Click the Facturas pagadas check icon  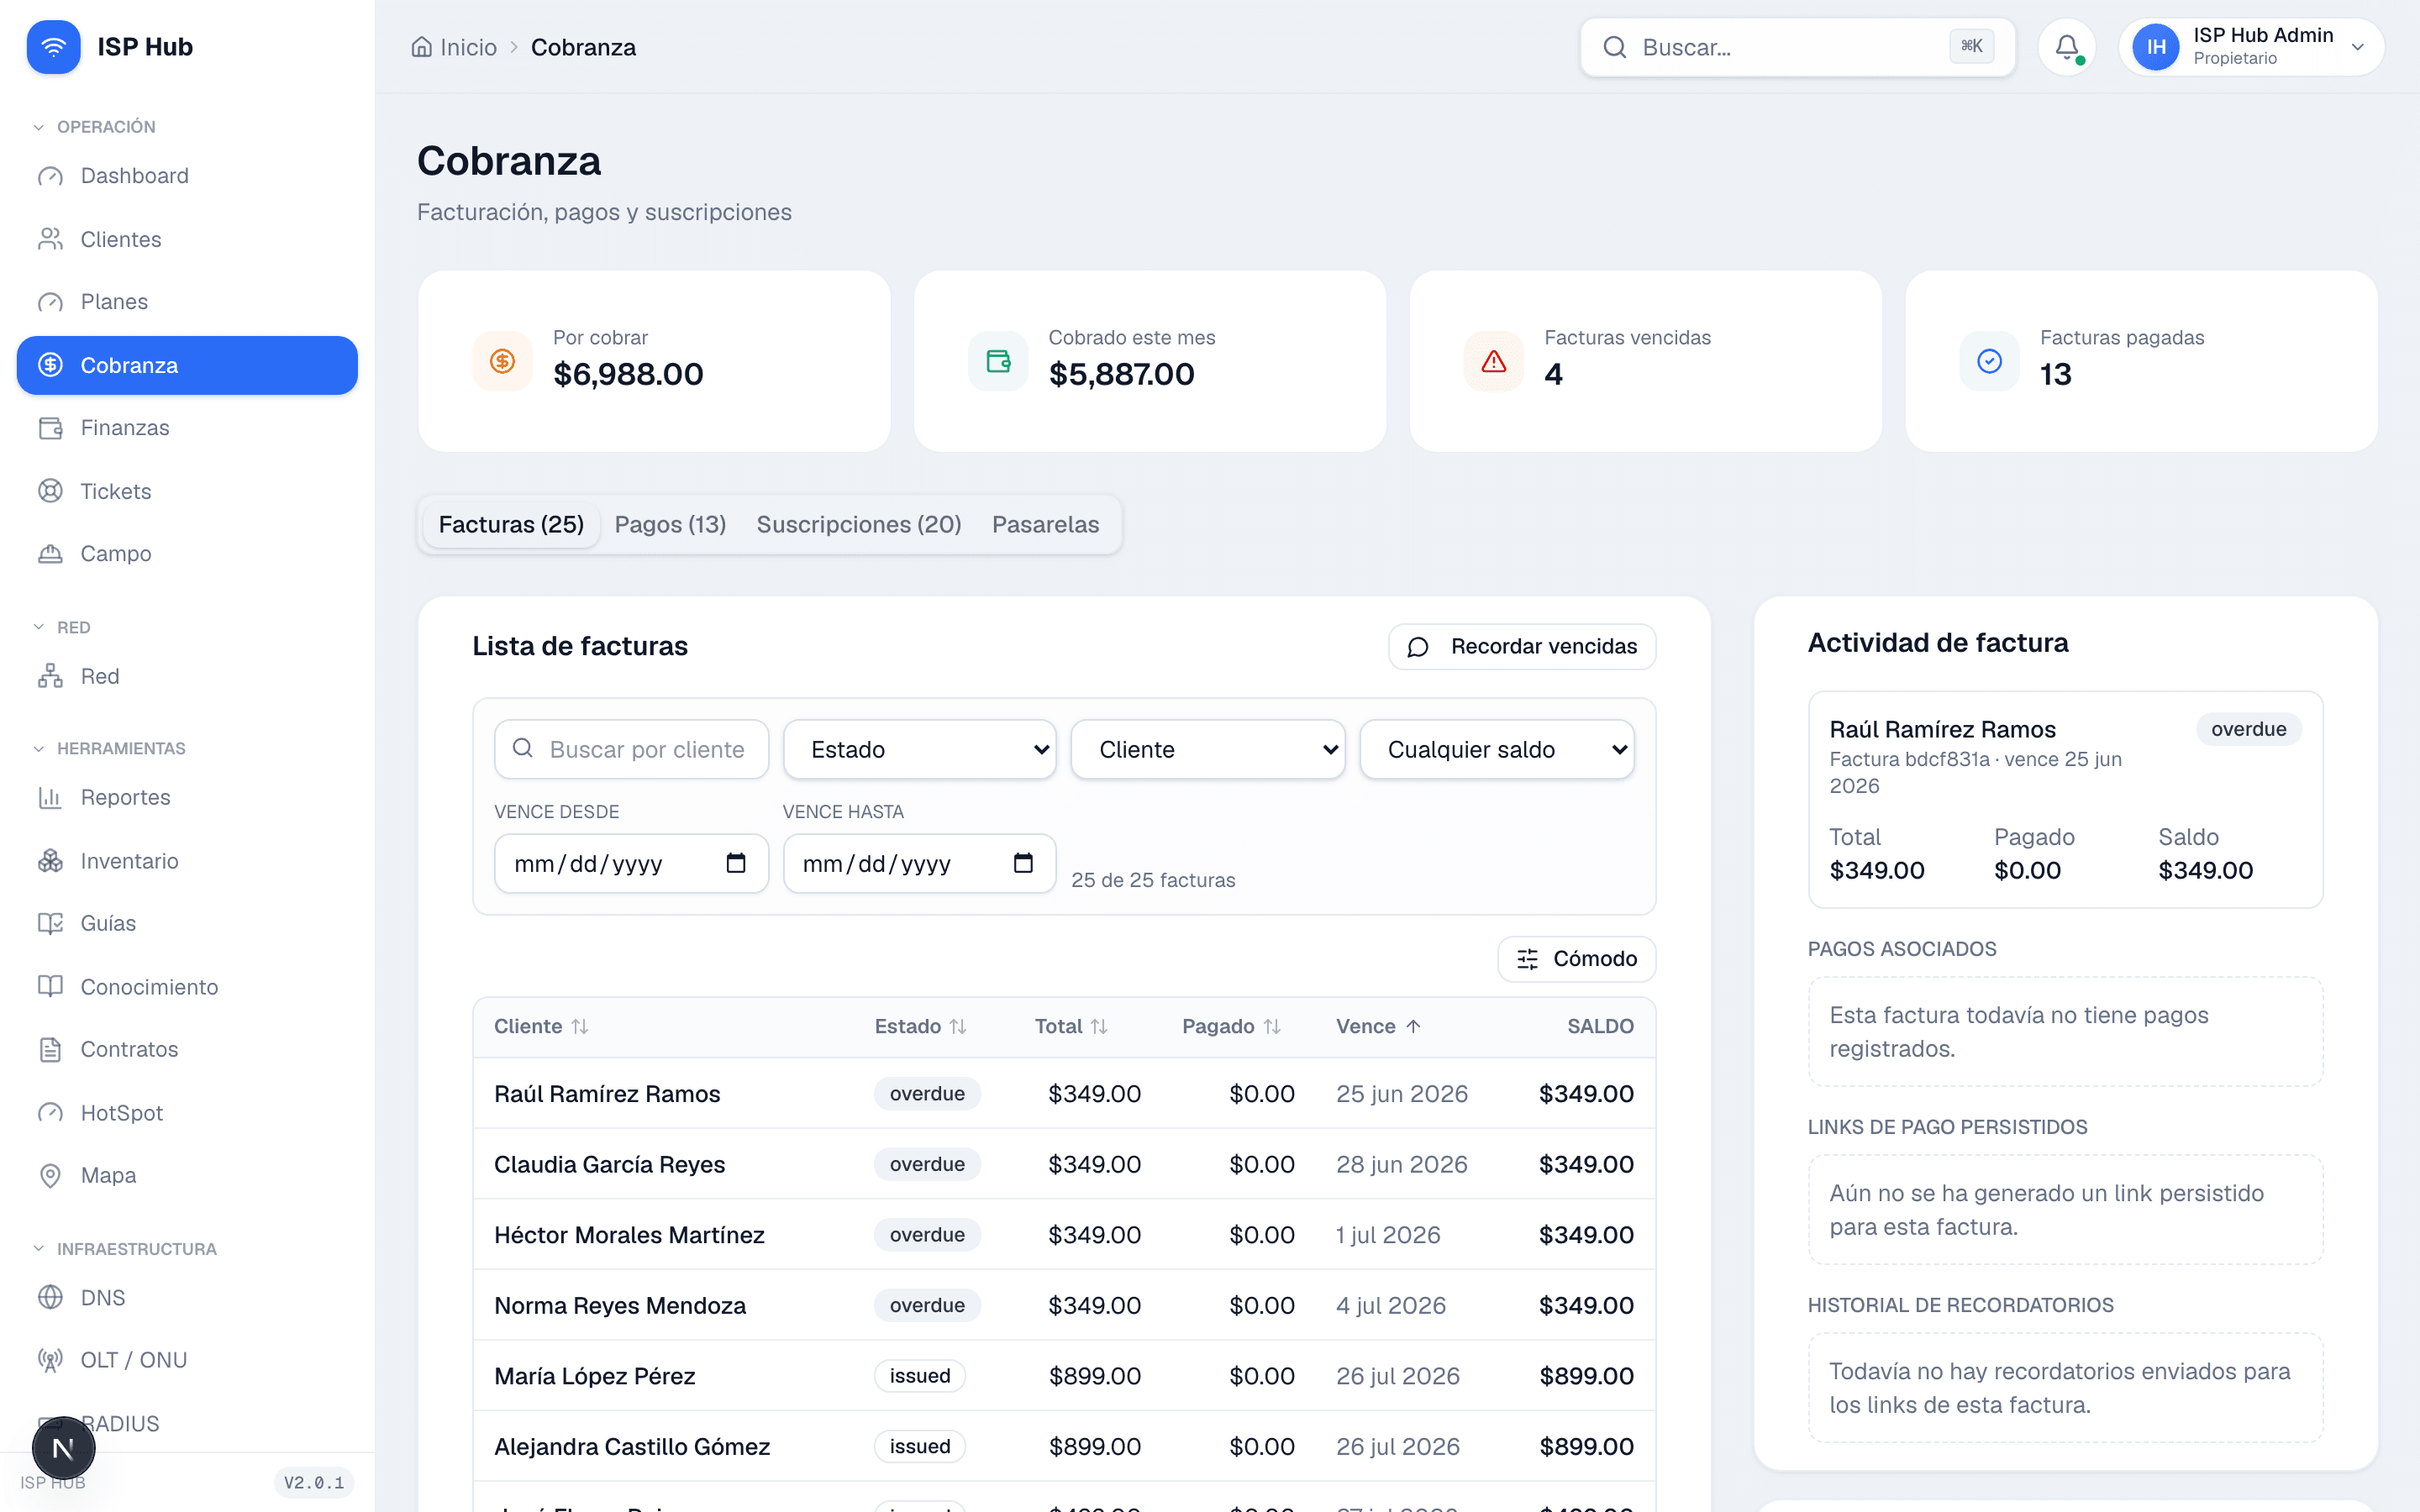point(1990,361)
